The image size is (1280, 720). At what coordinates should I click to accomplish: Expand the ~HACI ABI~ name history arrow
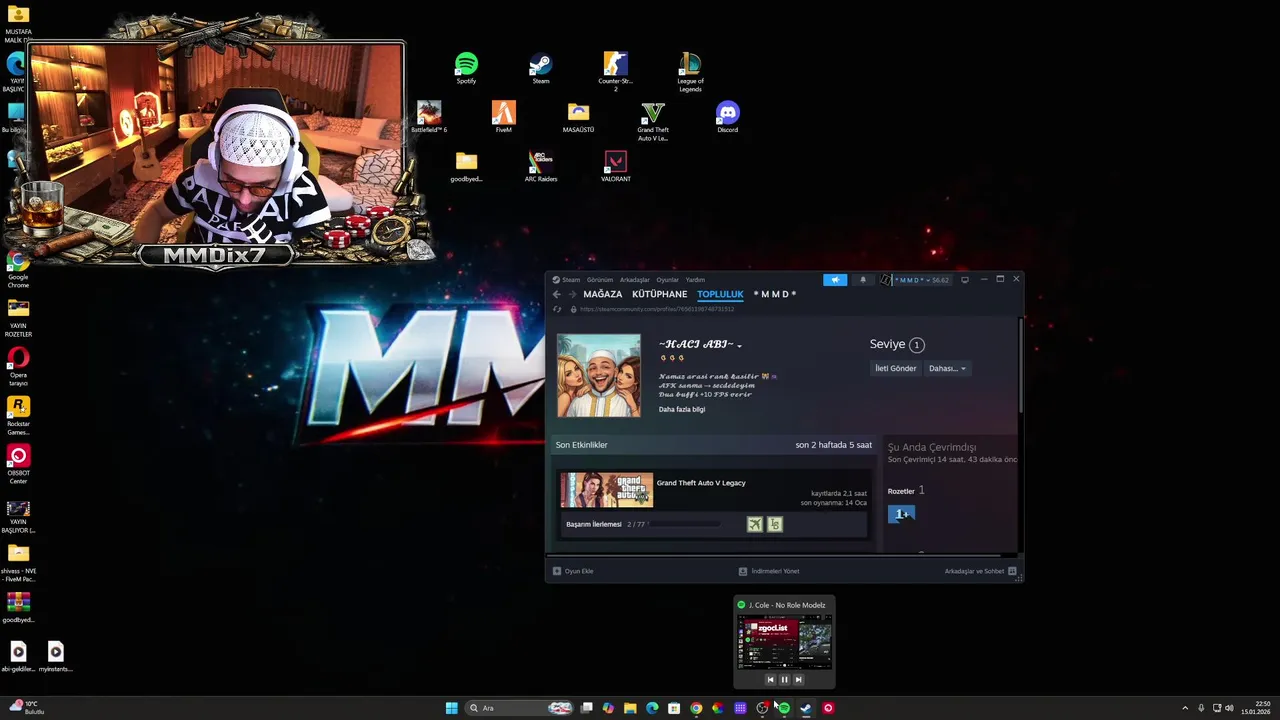pos(739,345)
